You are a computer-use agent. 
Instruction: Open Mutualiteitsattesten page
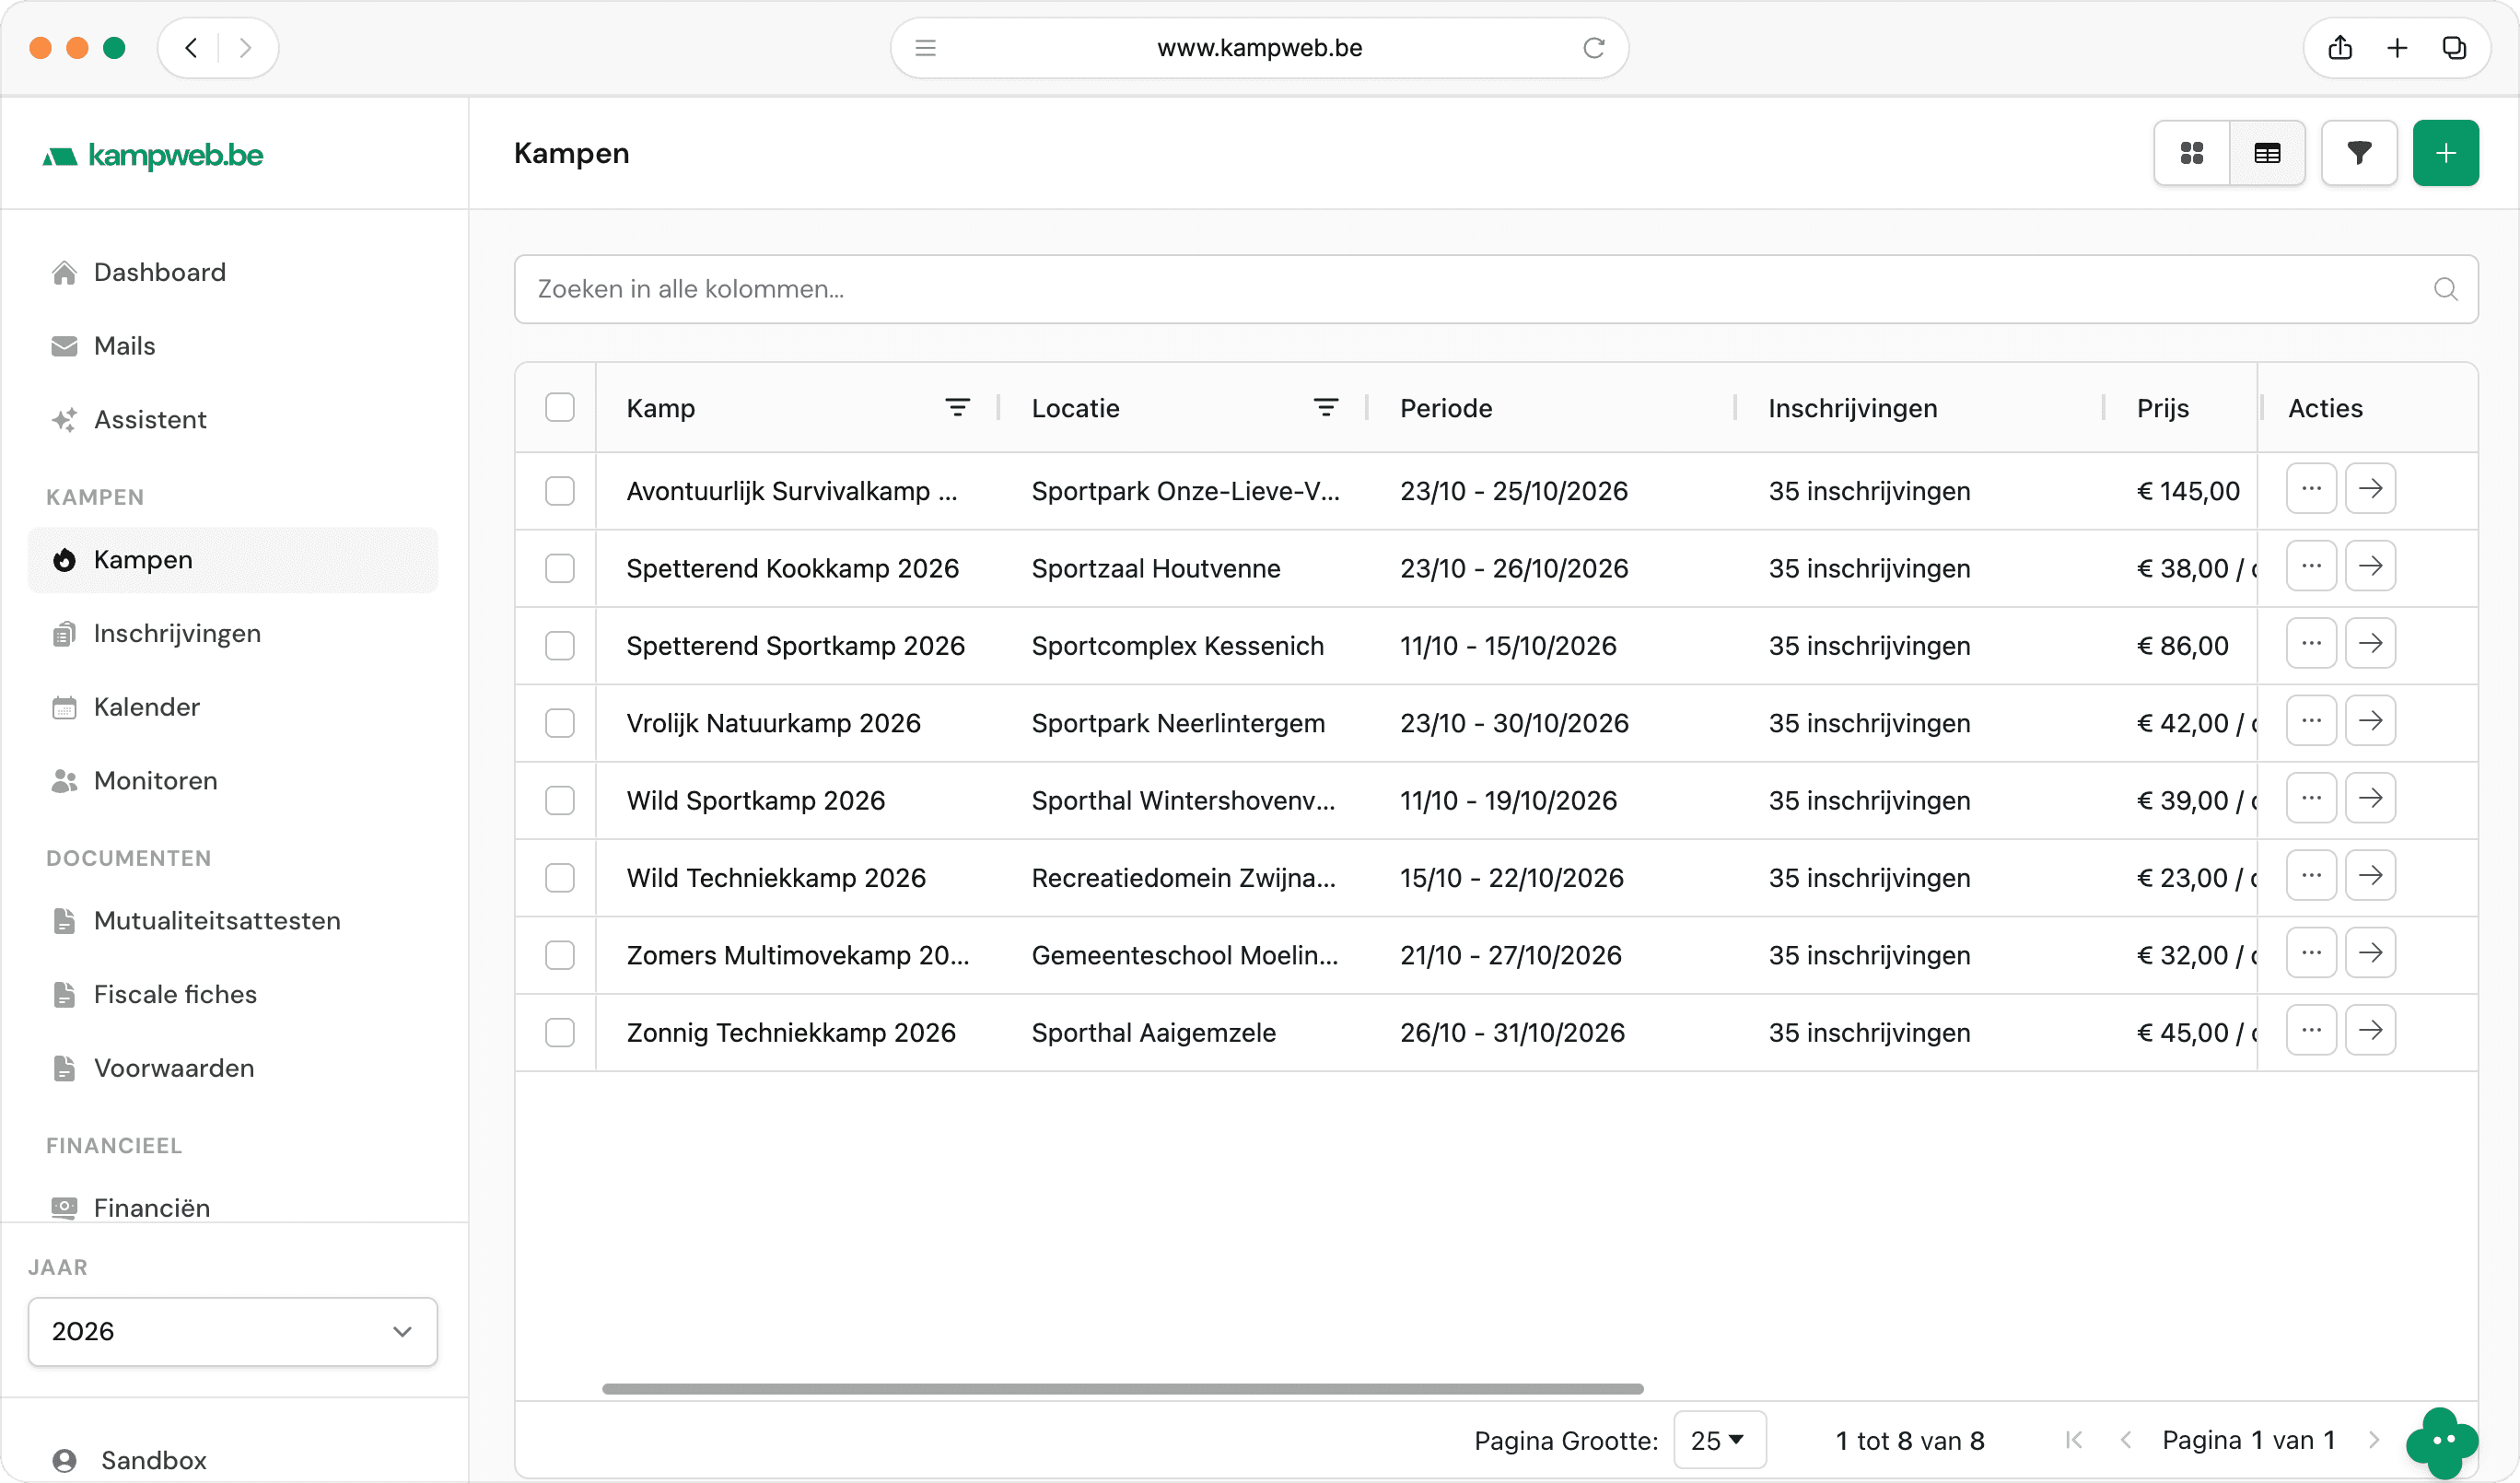233,921
